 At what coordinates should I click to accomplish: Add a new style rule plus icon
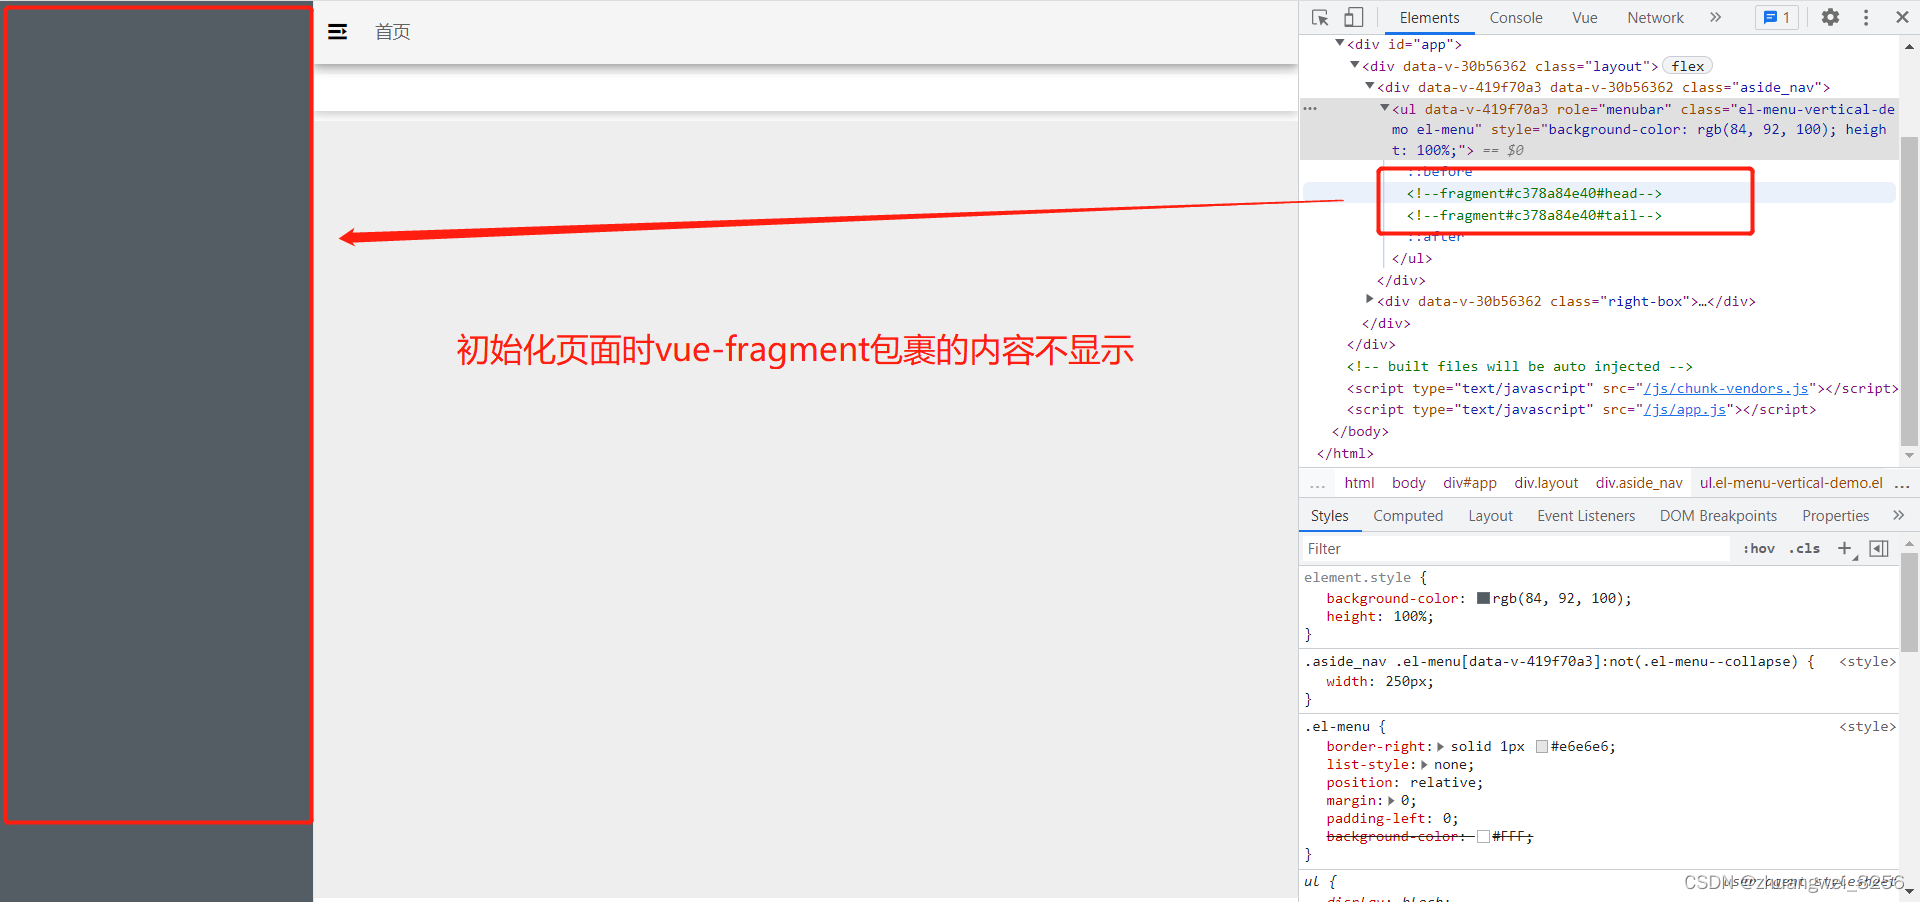pos(1846,548)
